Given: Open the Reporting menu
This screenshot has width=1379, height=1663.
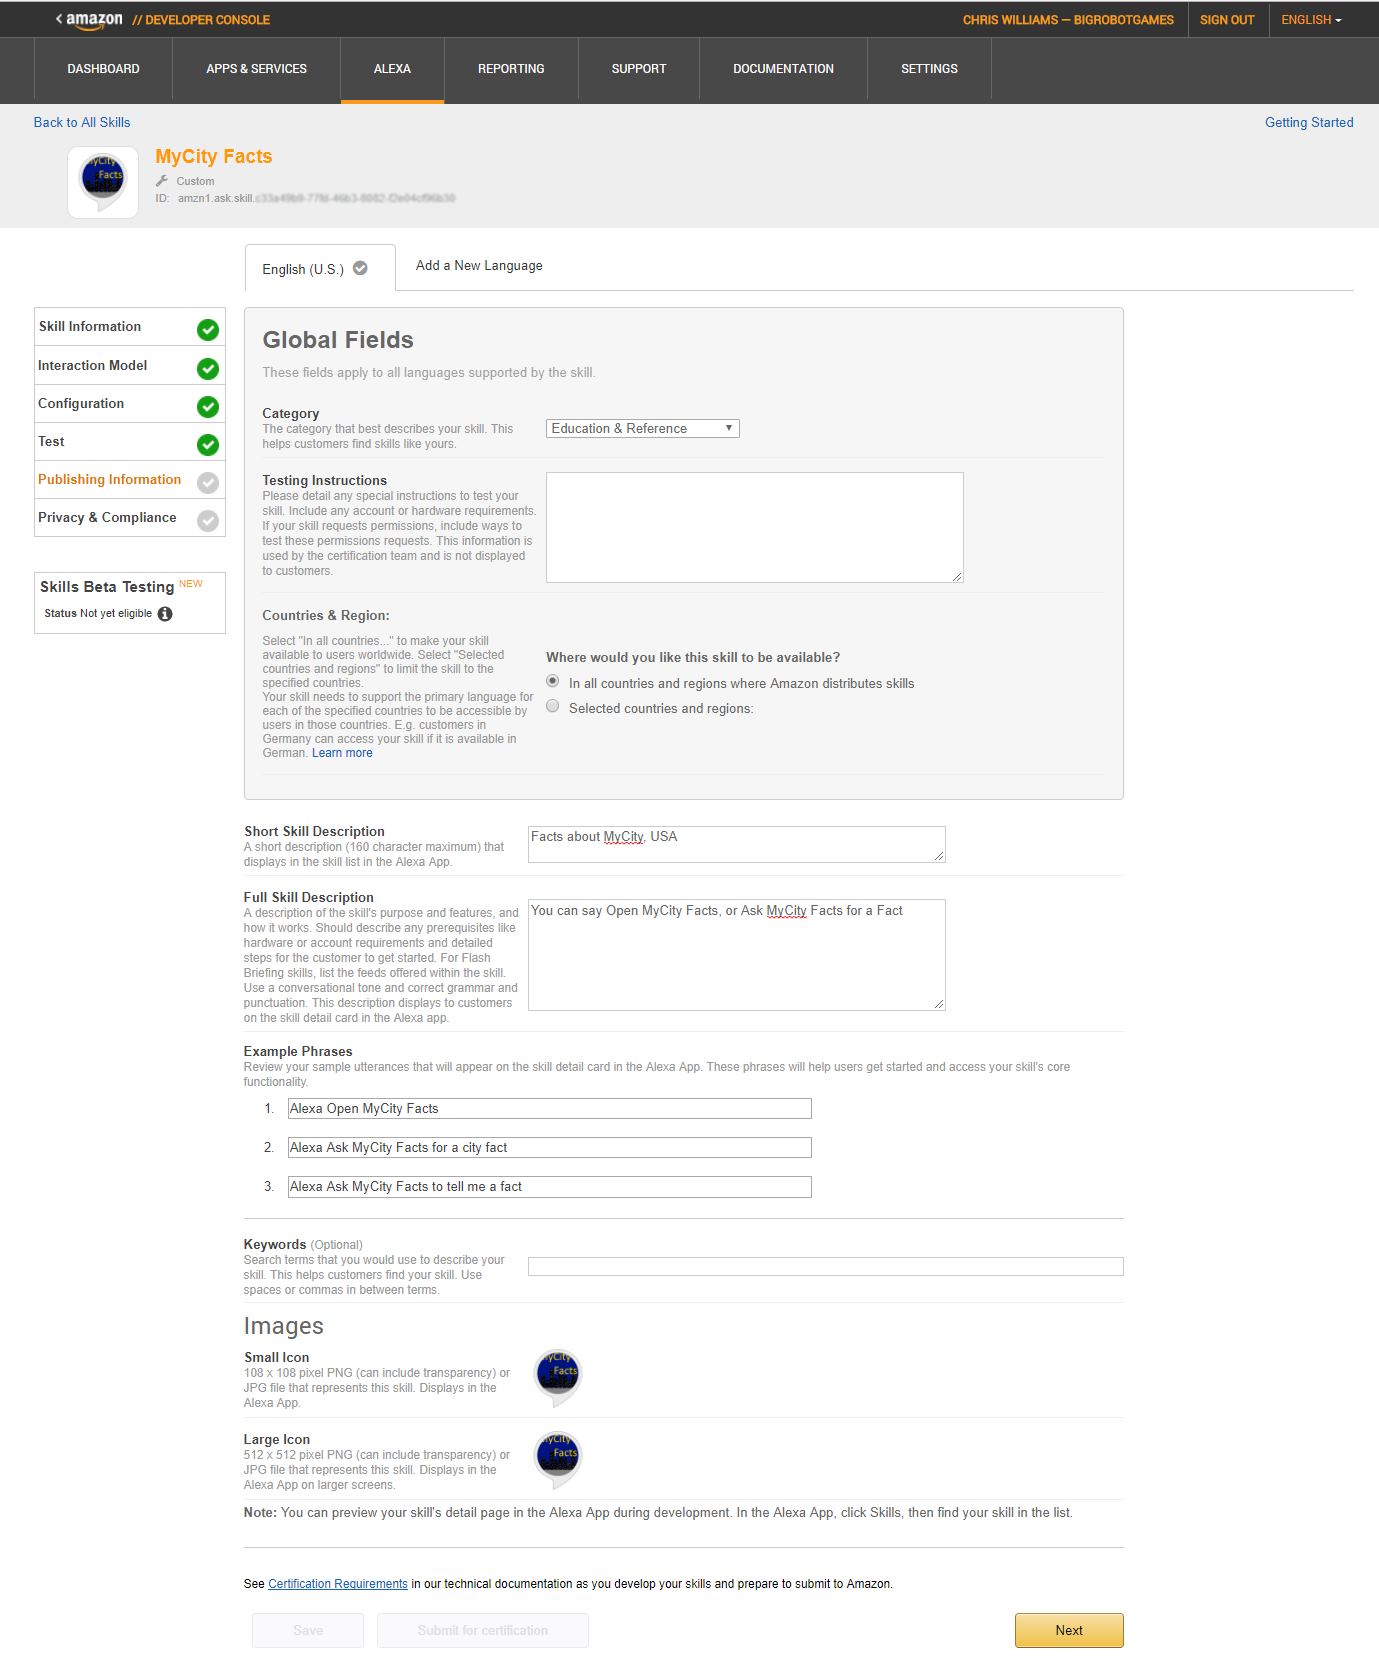Looking at the screenshot, I should tap(511, 69).
